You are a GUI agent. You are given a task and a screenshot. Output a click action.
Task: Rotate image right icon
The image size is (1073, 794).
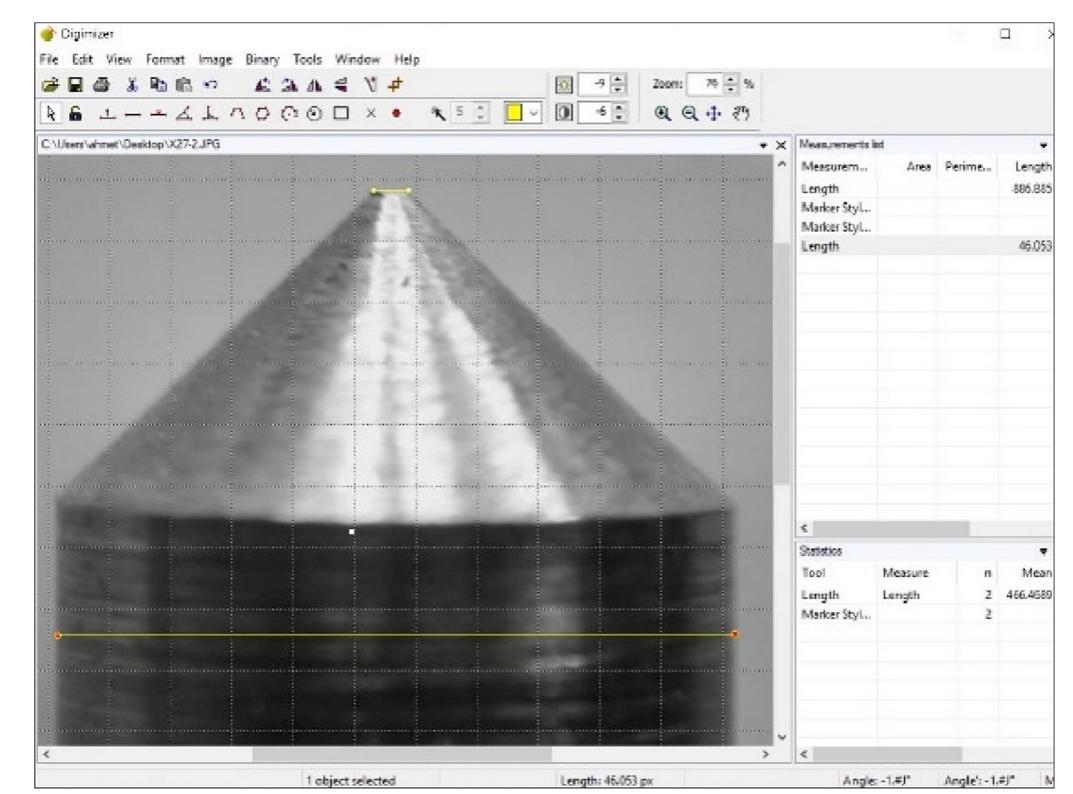(x=289, y=85)
